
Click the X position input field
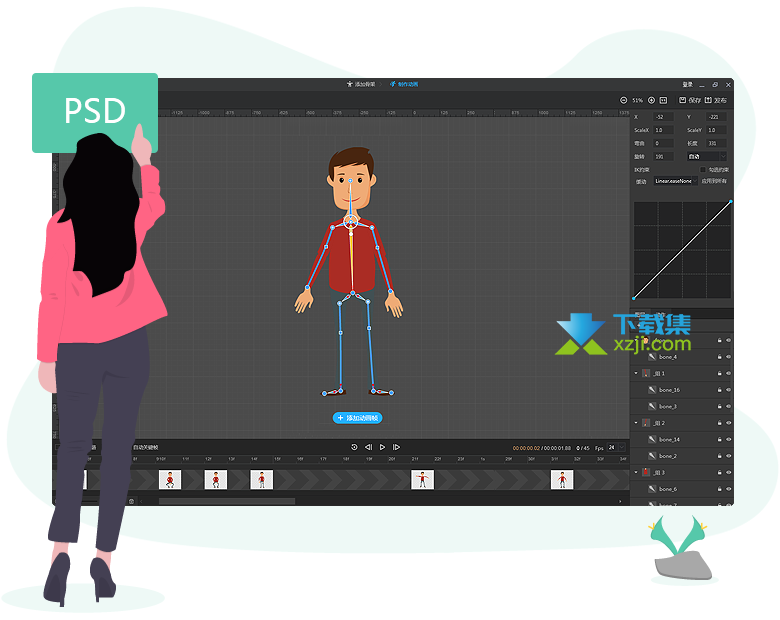click(x=664, y=117)
